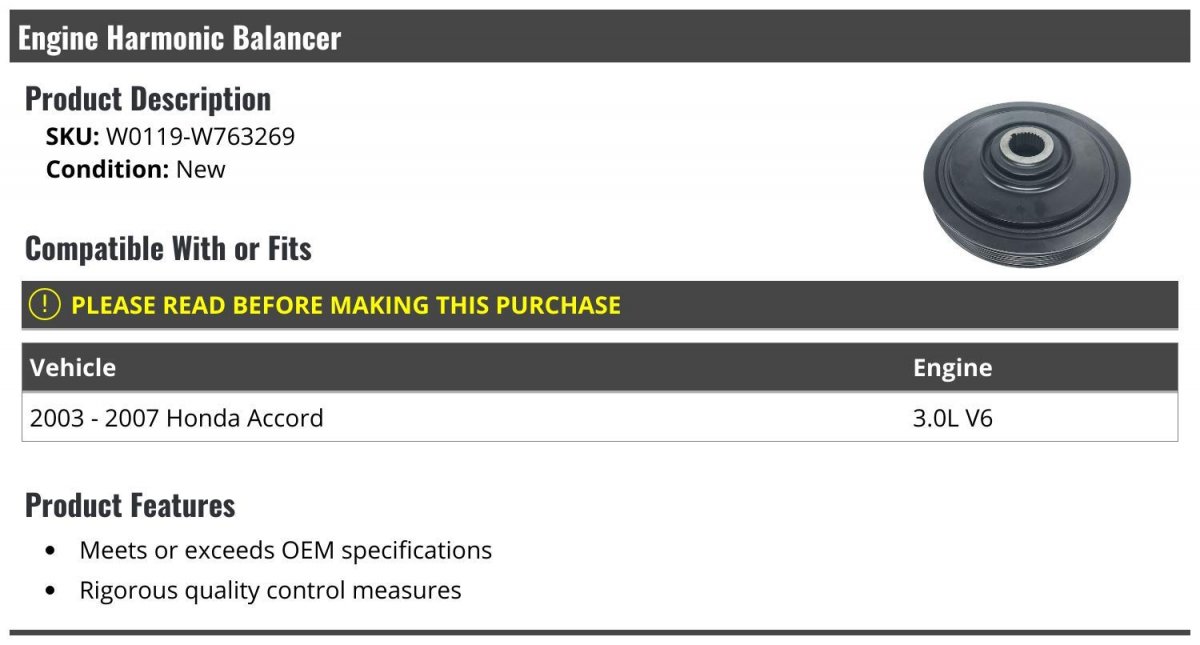Click the Engine Harmonic Balancer title bar

(600, 37)
